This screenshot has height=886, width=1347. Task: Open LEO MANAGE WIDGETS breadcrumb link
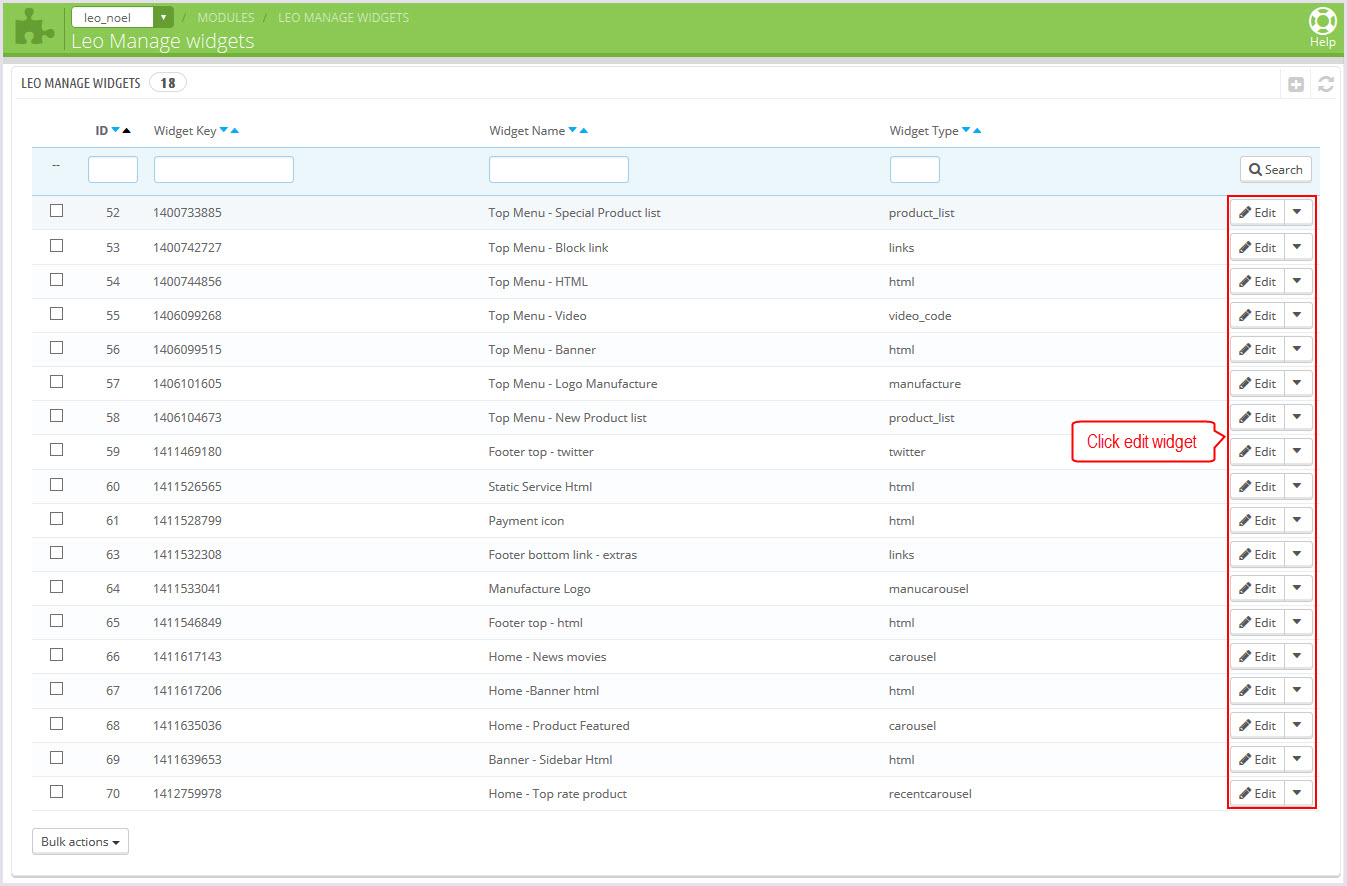(x=343, y=18)
